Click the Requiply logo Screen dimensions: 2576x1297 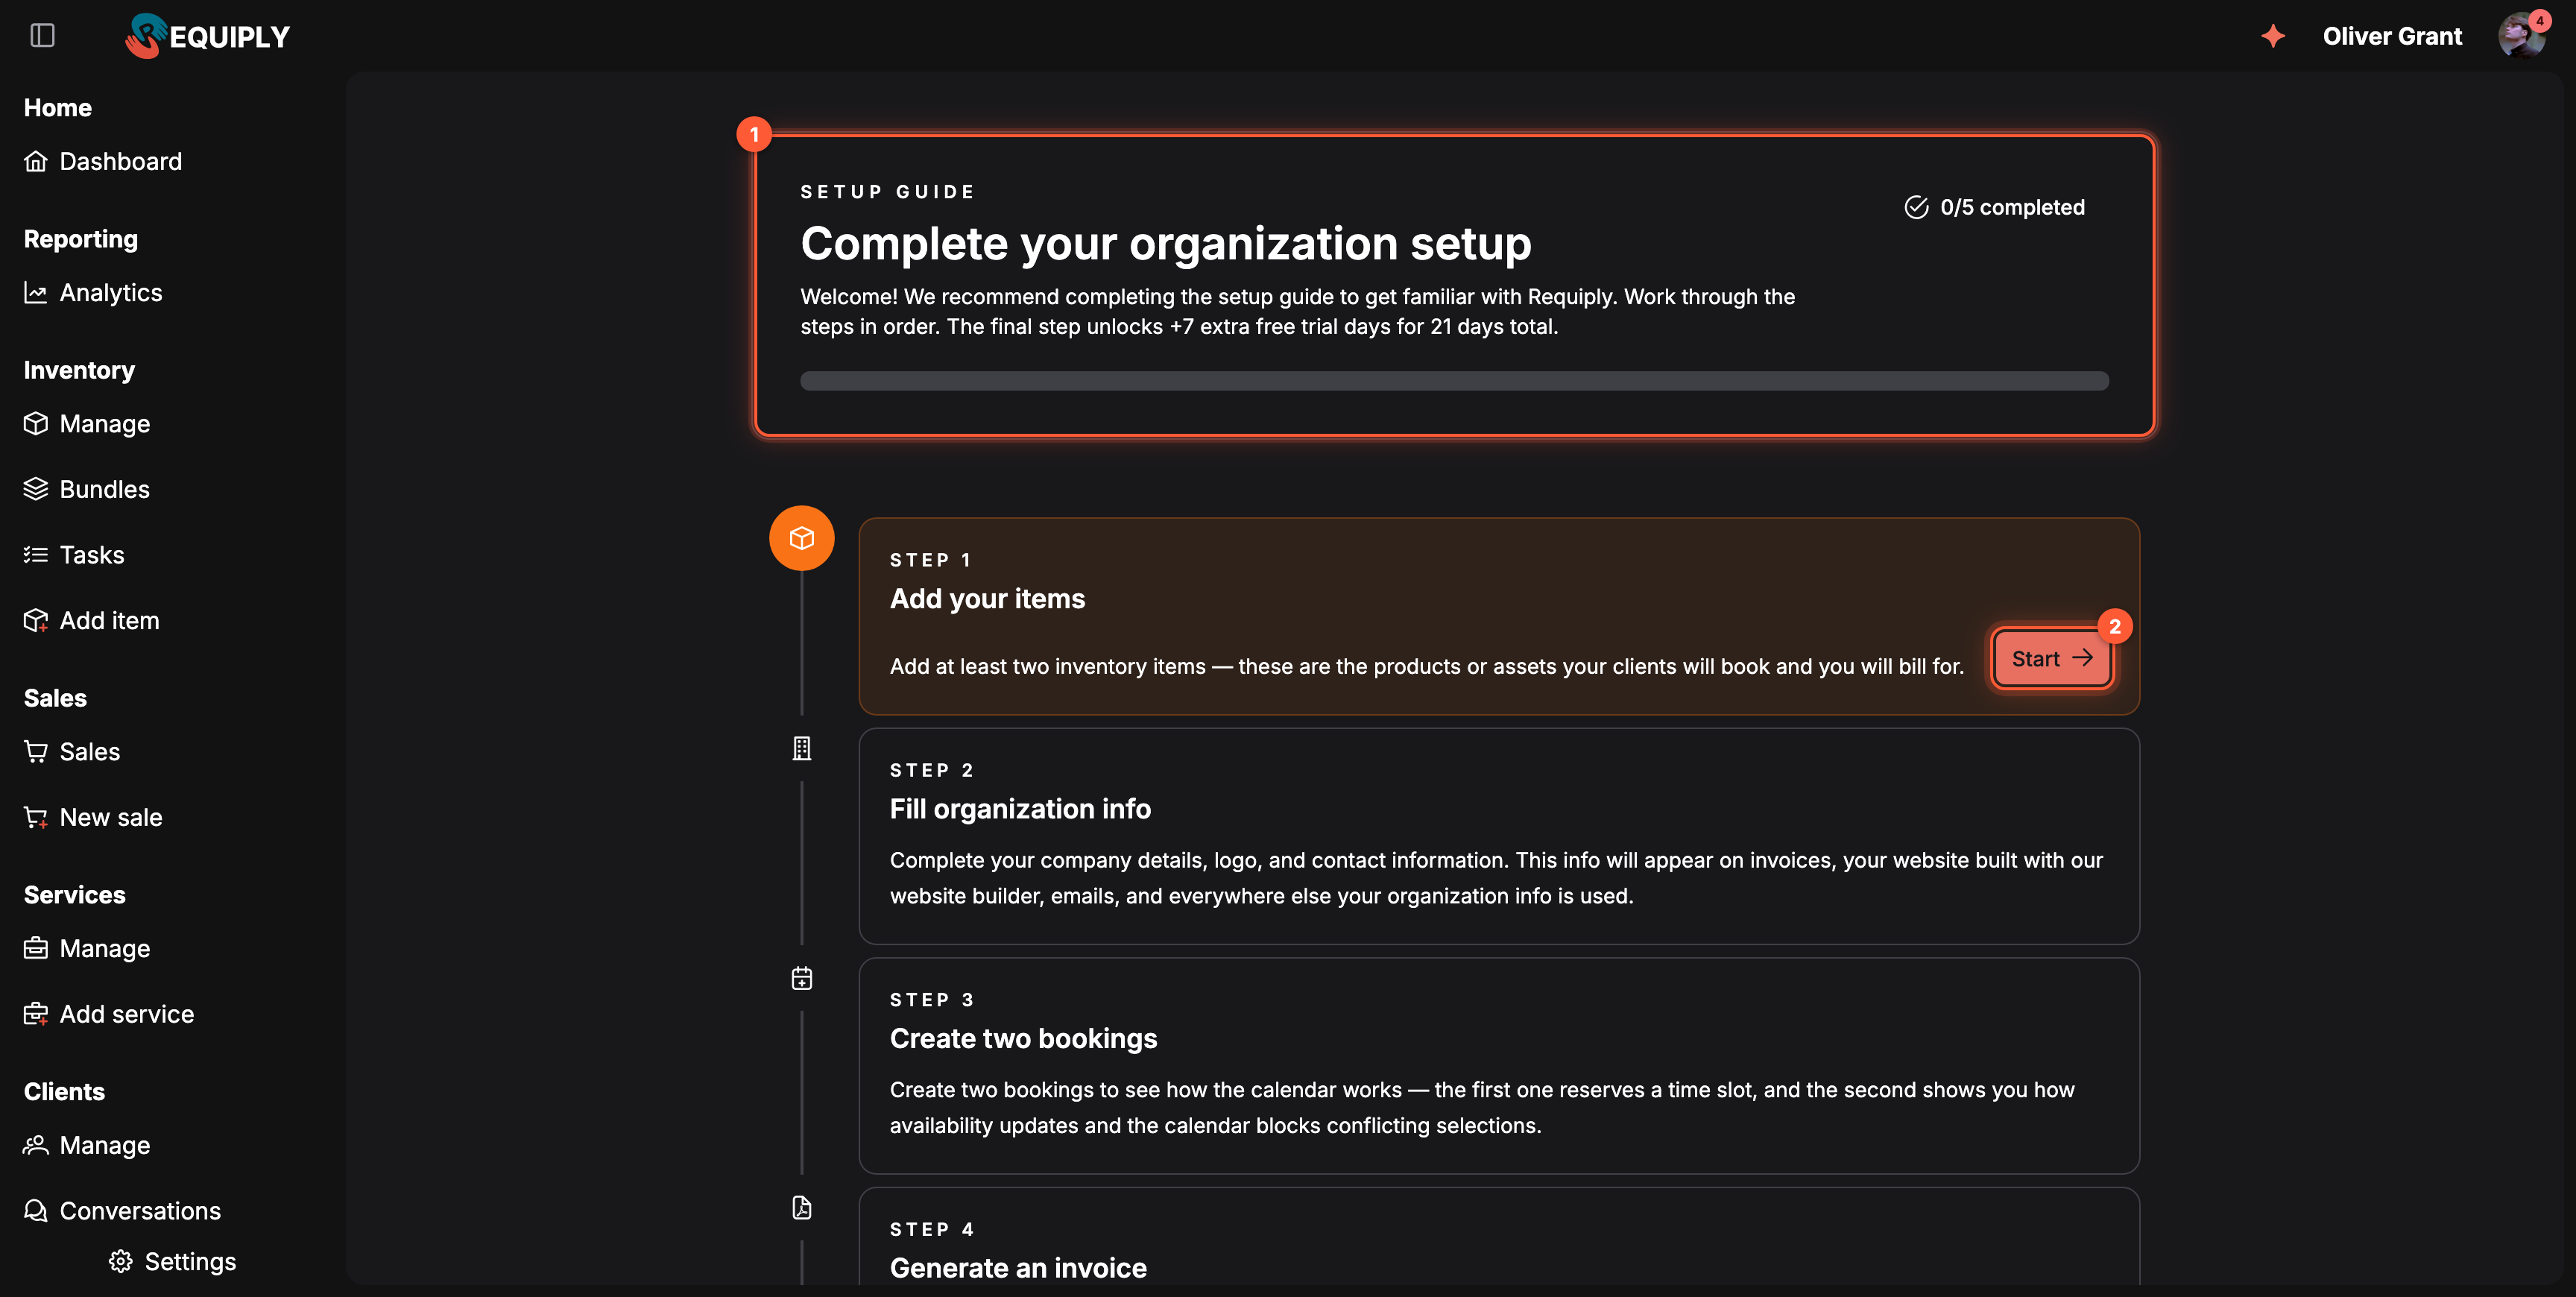click(x=207, y=36)
